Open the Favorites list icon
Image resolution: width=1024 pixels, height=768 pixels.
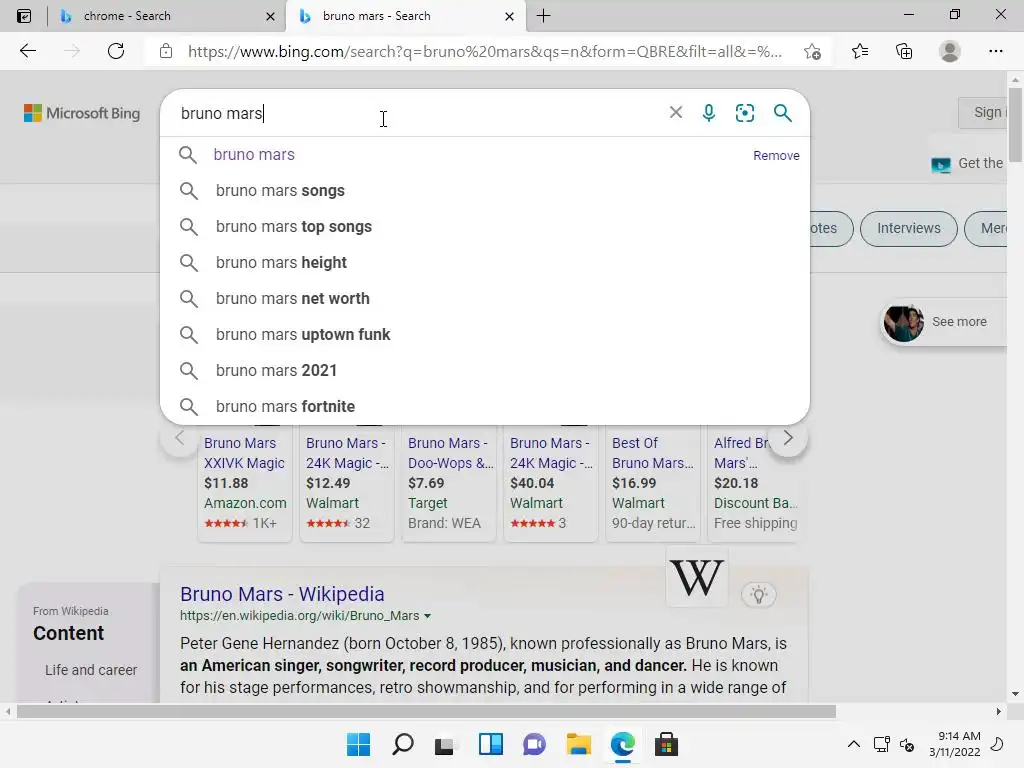click(859, 51)
